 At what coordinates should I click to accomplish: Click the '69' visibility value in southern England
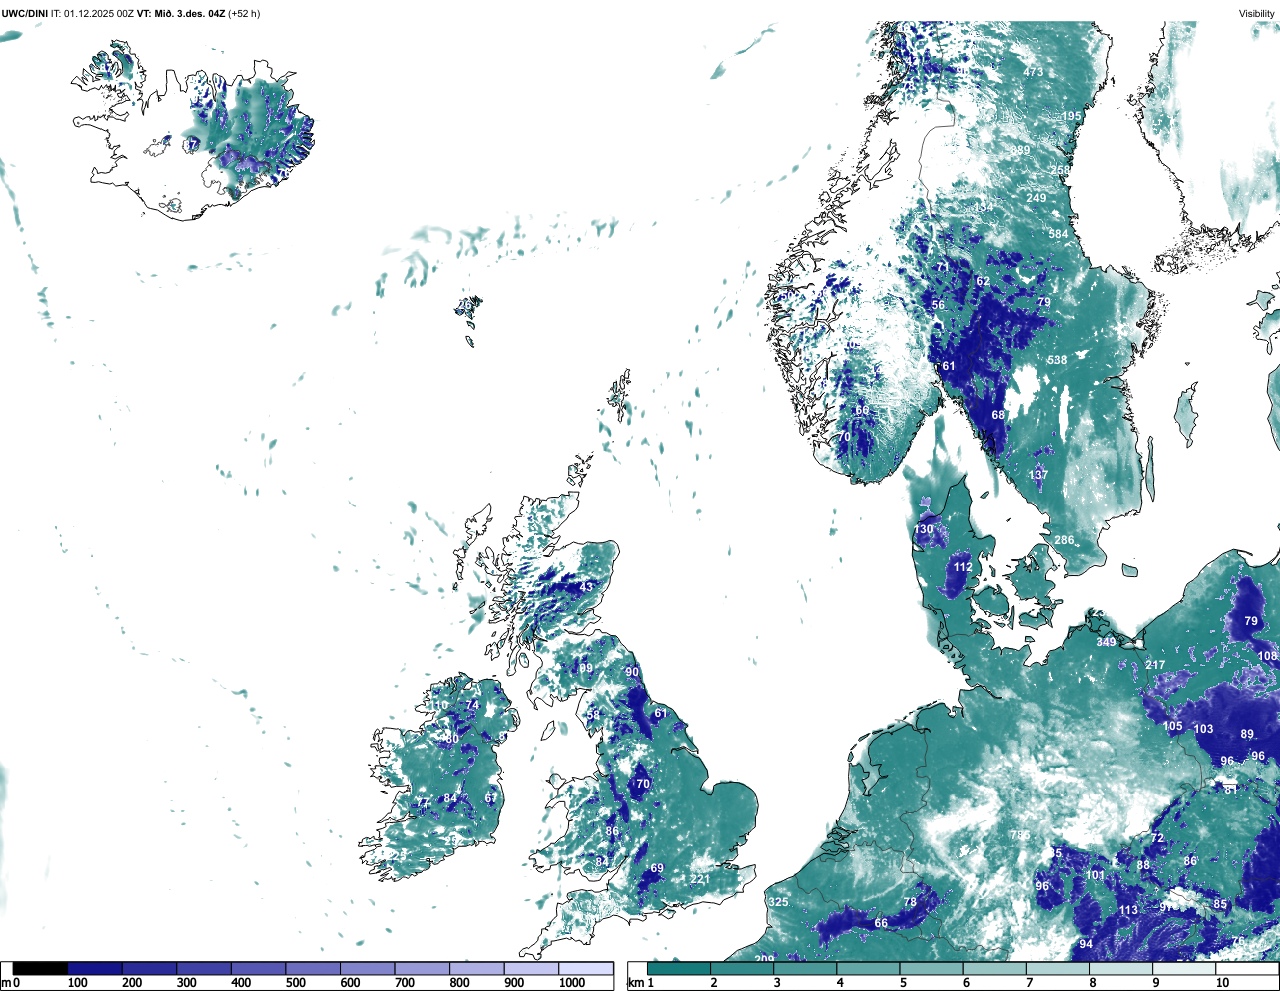pyautogui.click(x=657, y=869)
